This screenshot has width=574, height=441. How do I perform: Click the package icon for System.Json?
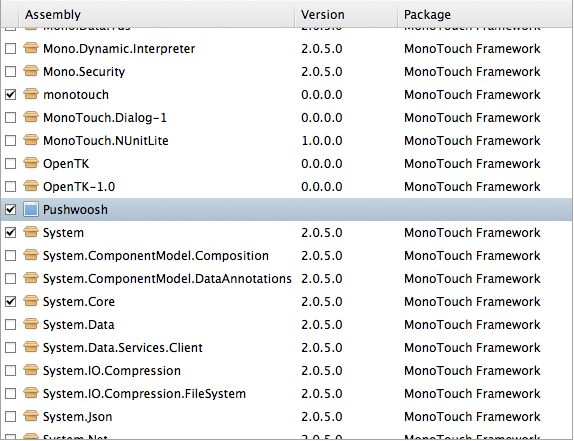[x=31, y=416]
